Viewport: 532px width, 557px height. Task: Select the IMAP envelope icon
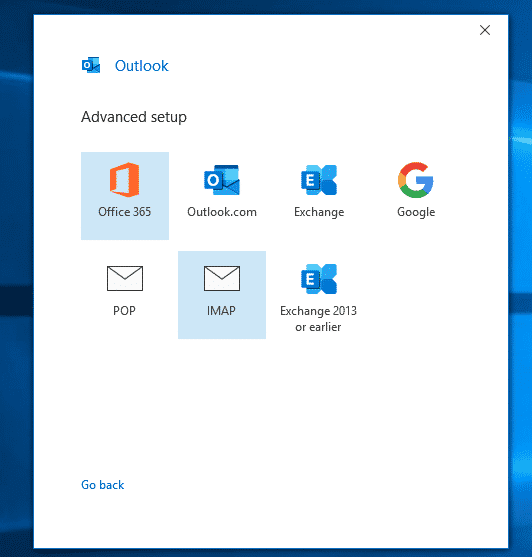[x=222, y=278]
